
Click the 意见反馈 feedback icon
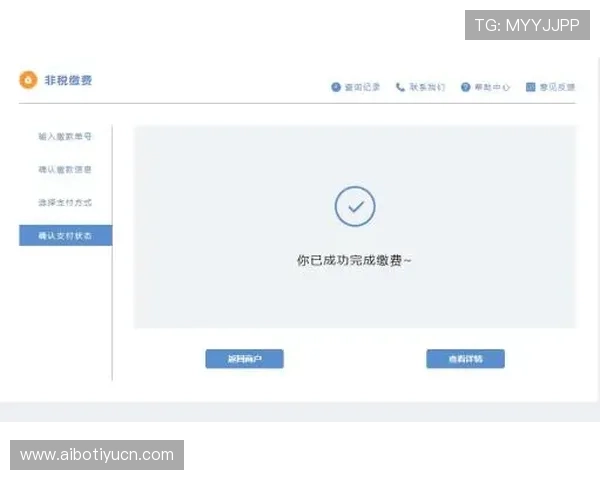pyautogui.click(x=530, y=87)
